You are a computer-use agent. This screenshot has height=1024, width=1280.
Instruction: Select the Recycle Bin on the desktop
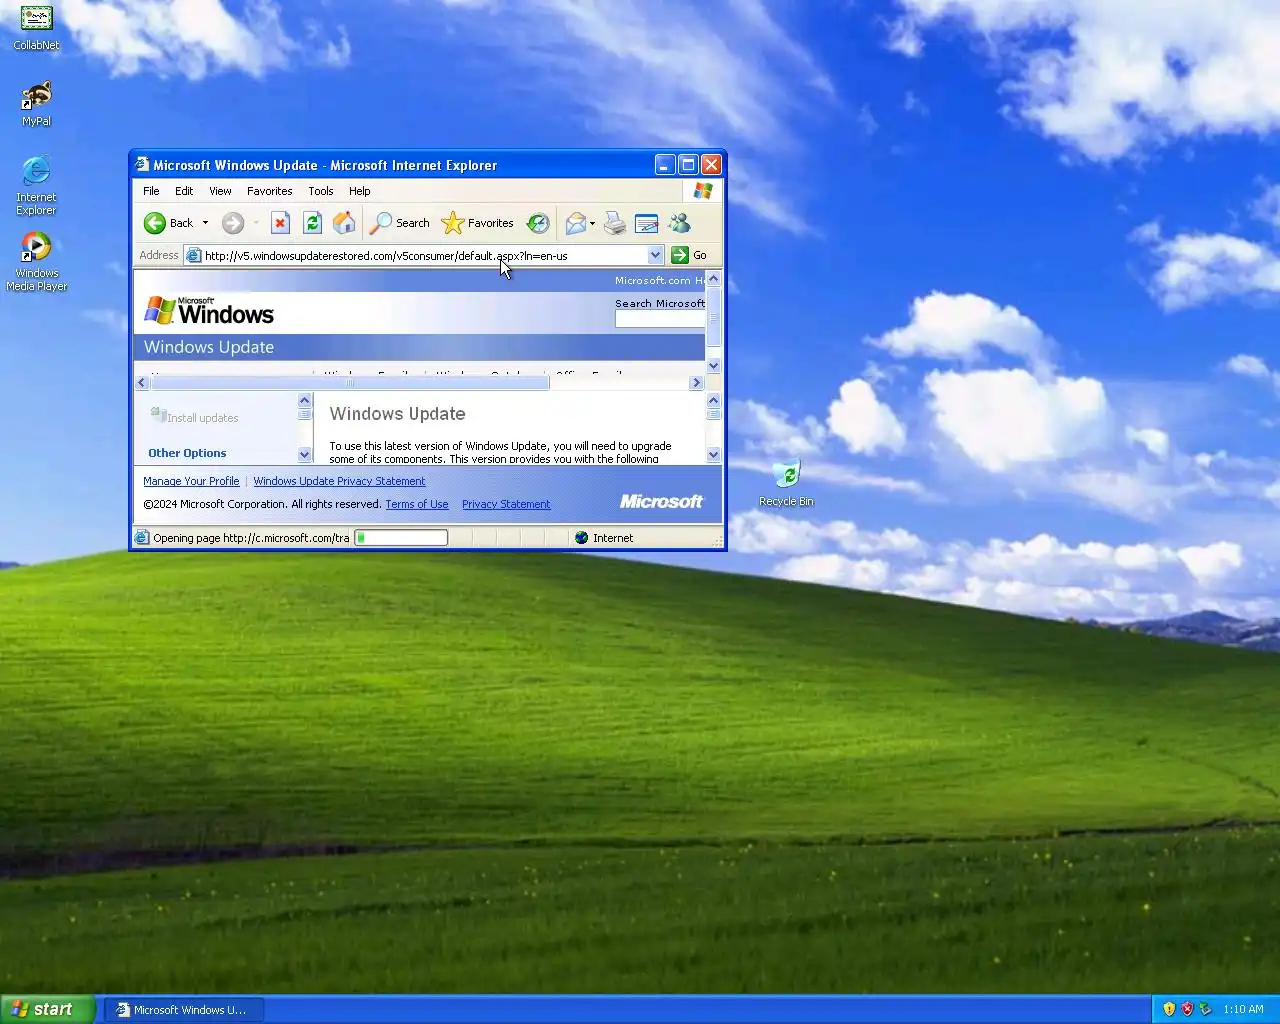coord(787,484)
